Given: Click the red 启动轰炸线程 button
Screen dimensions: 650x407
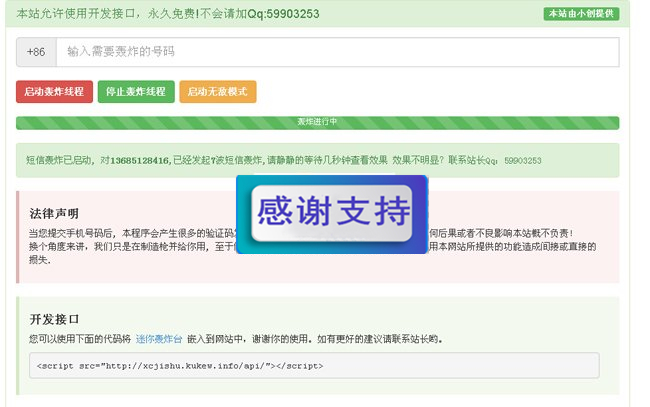Looking at the screenshot, I should tap(54, 92).
